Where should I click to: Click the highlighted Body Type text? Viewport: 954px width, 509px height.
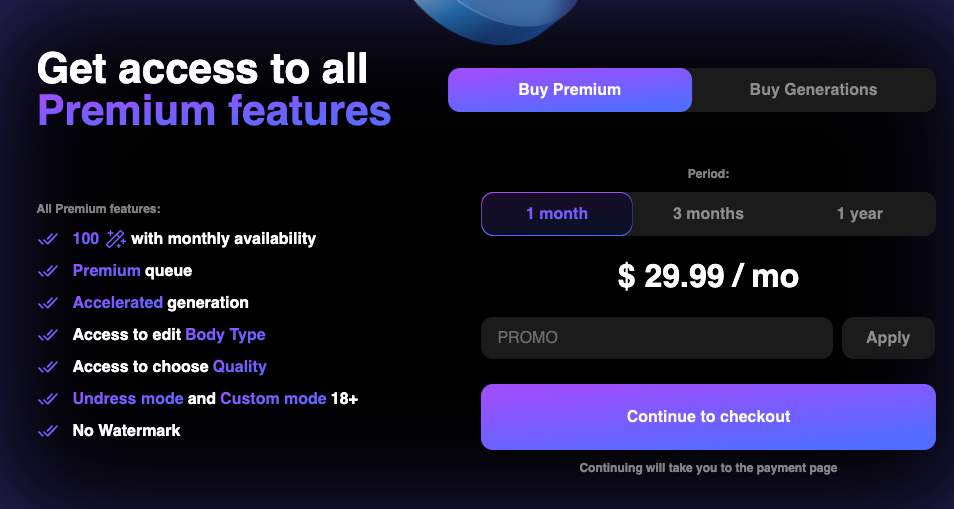pos(225,335)
